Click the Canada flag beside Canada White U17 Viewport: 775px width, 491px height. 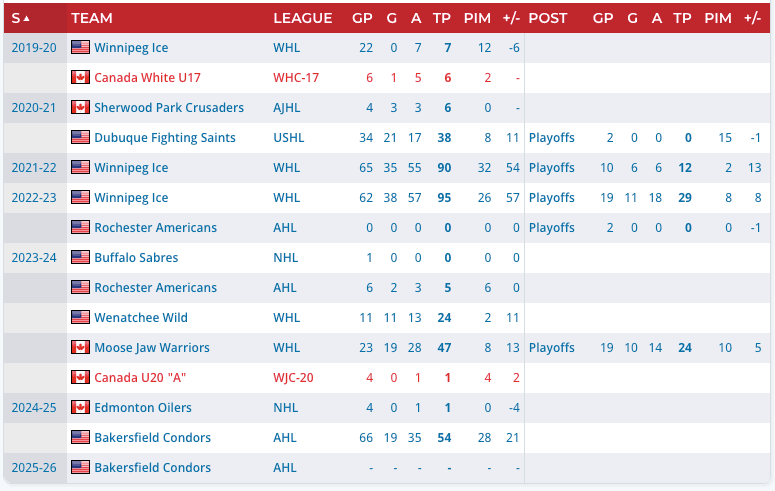(x=80, y=78)
